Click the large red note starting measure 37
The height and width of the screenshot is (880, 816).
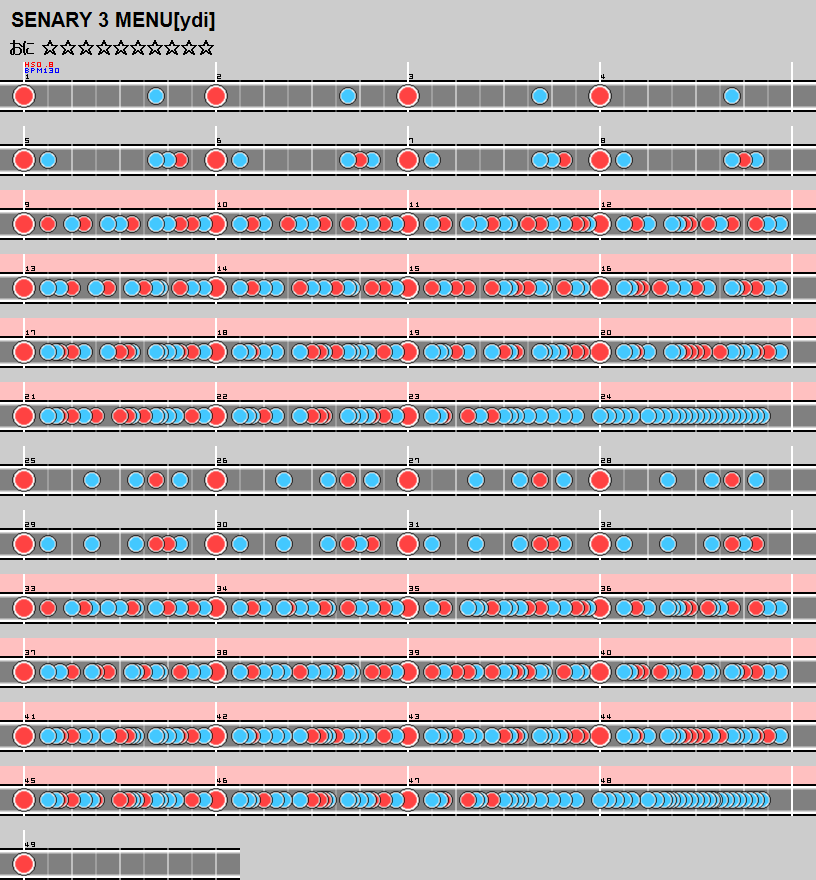click(24, 672)
